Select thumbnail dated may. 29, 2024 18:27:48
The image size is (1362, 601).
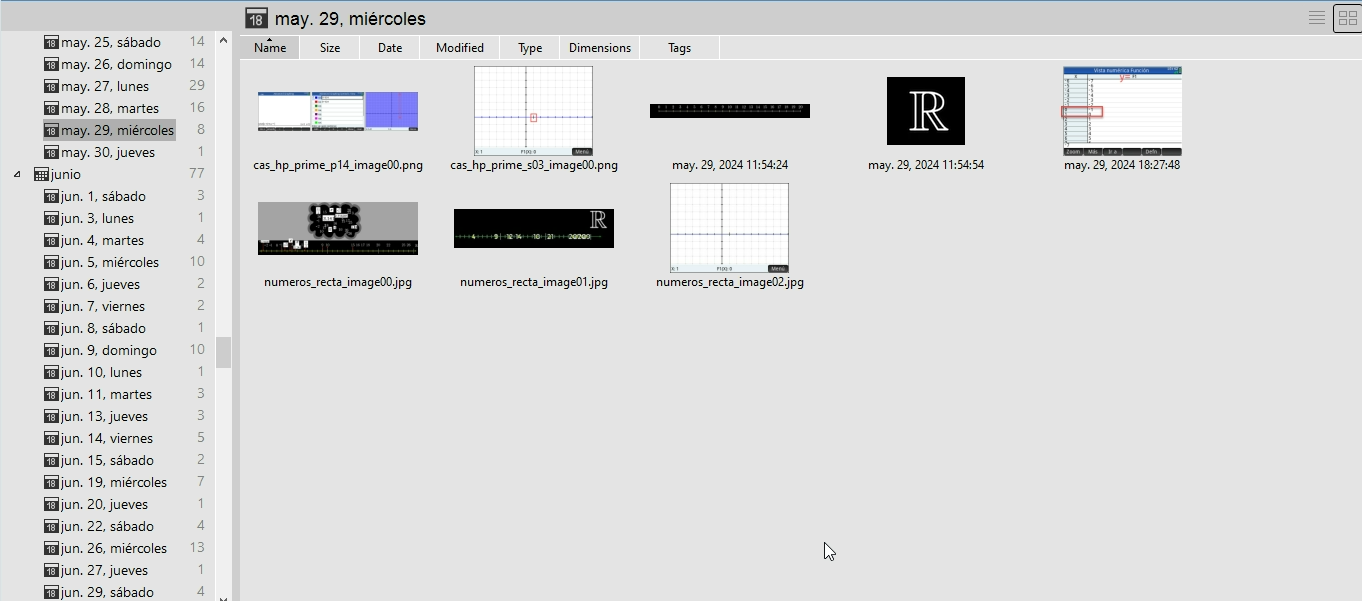1122,111
